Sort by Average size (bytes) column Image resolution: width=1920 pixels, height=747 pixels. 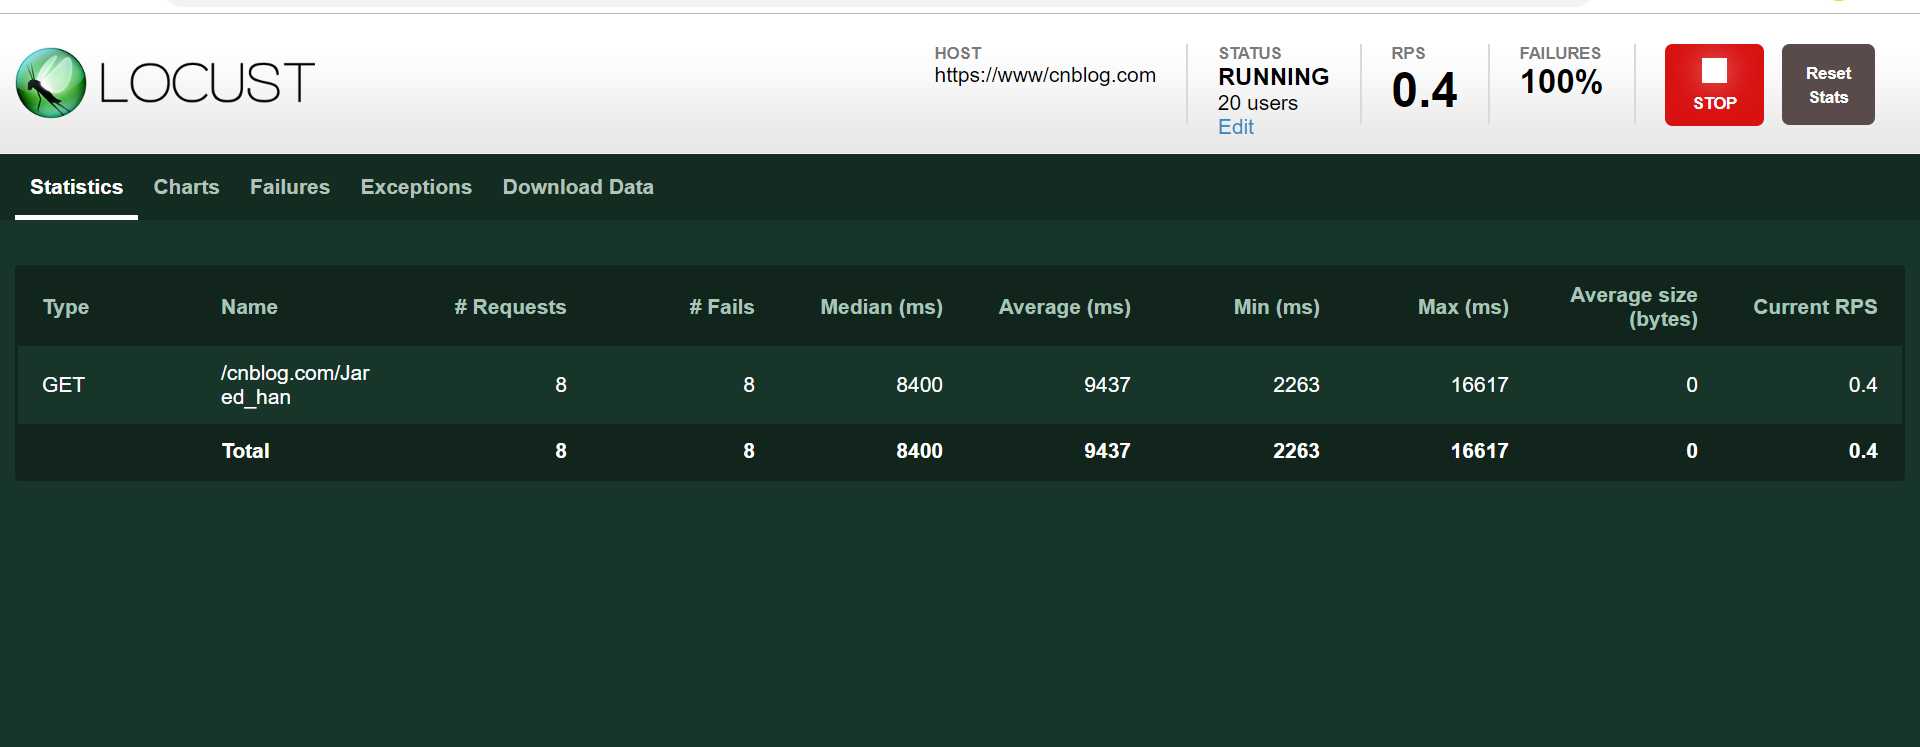point(1633,307)
